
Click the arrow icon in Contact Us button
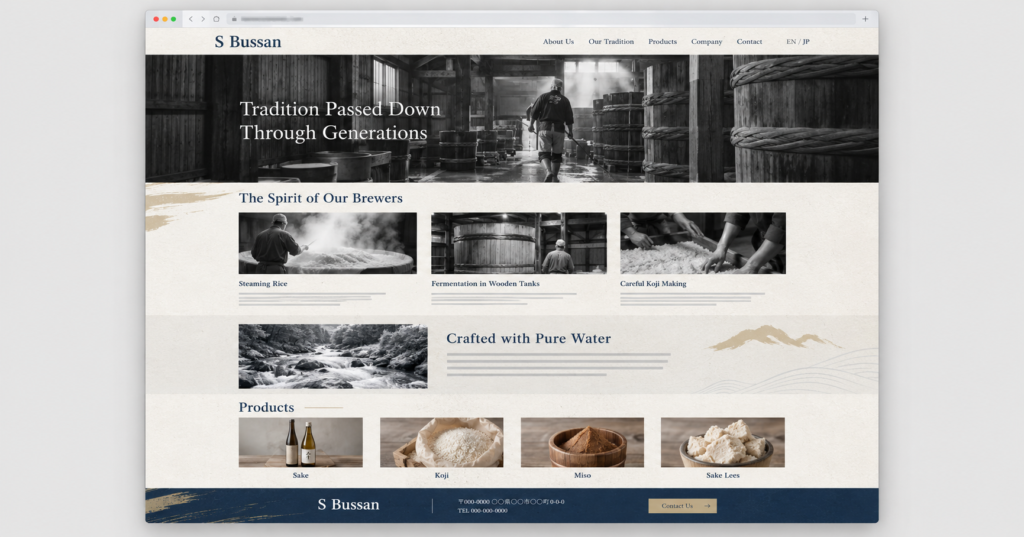[707, 506]
